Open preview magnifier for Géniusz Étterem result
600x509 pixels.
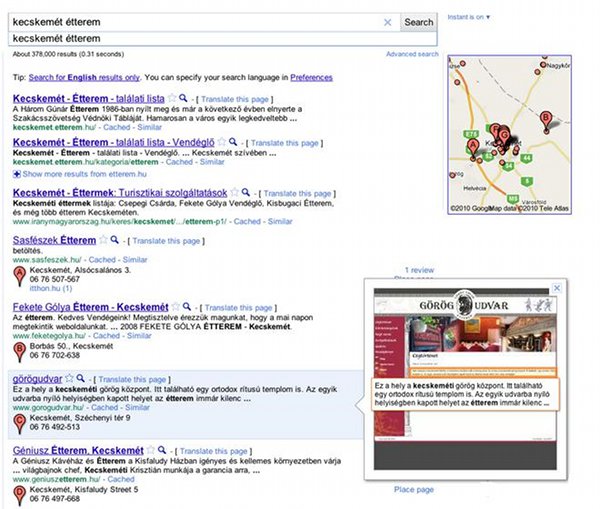point(162,449)
